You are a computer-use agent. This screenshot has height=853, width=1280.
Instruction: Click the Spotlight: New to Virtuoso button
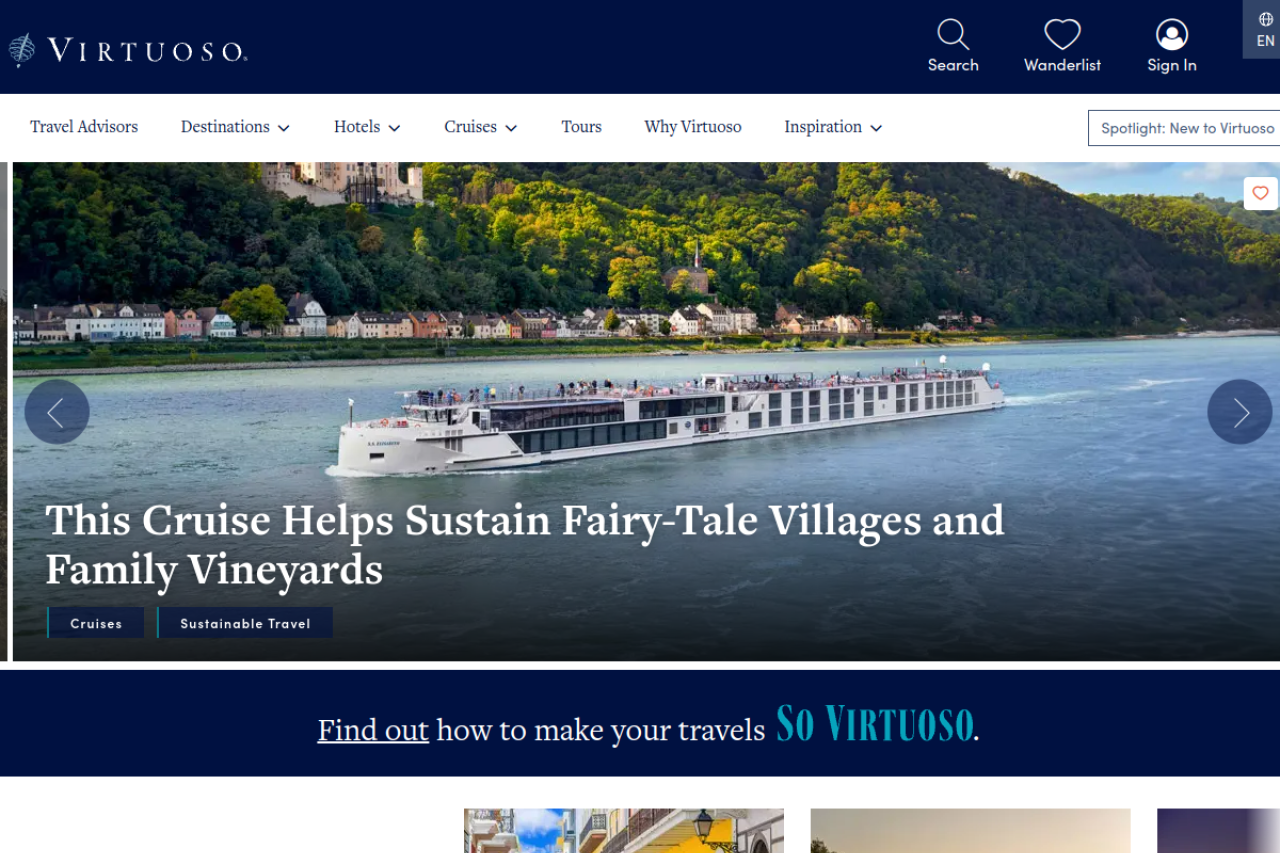pos(1184,128)
